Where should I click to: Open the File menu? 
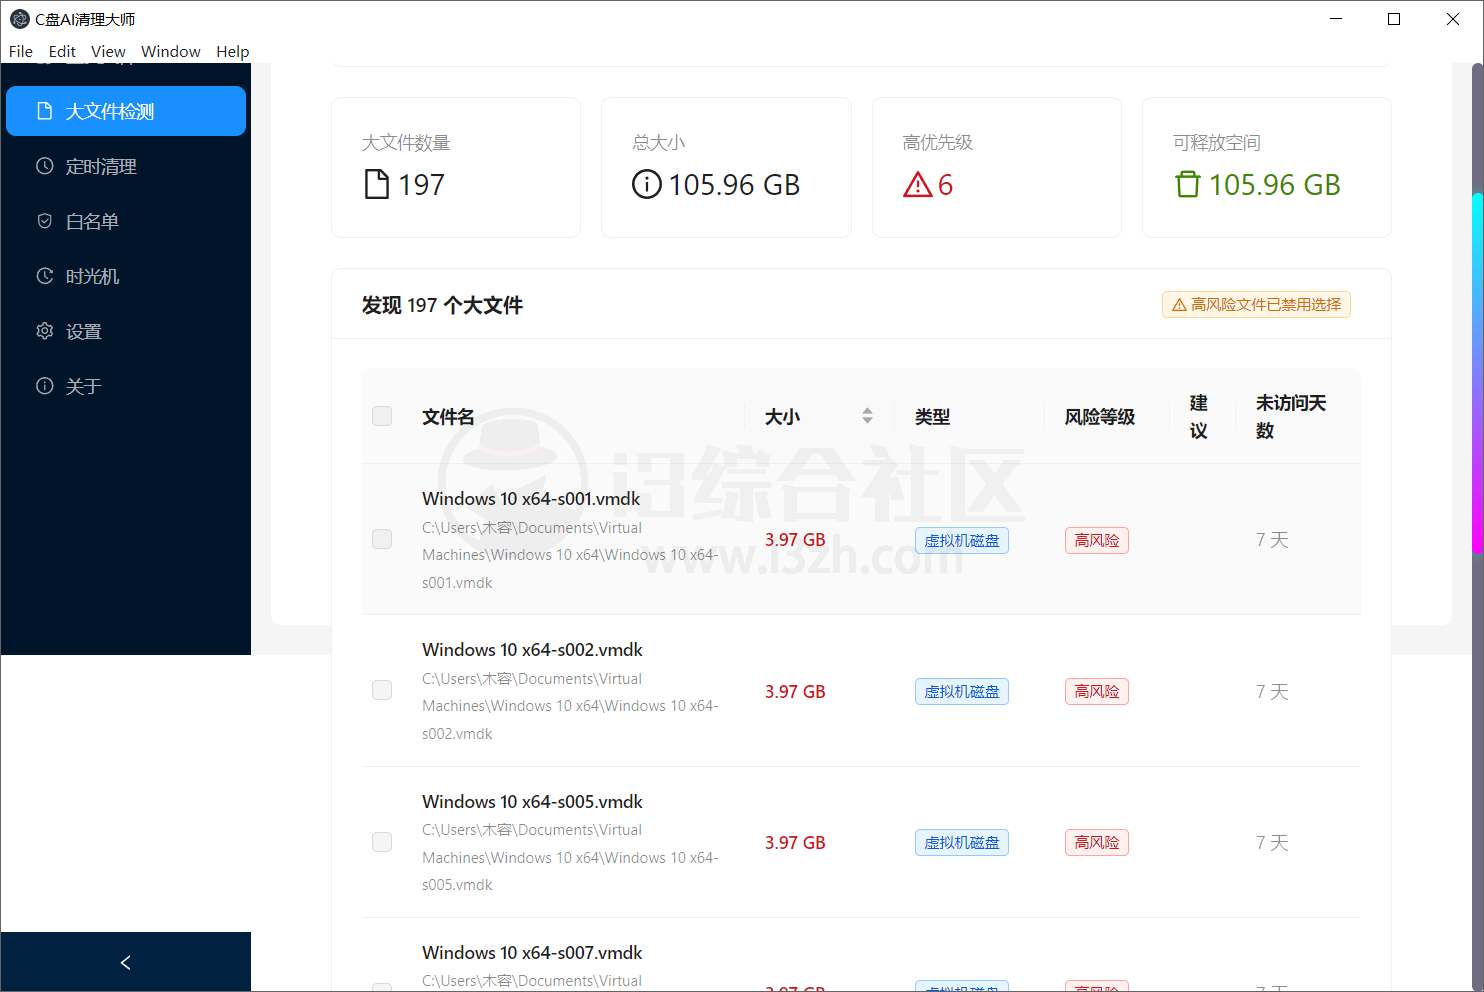tap(20, 51)
